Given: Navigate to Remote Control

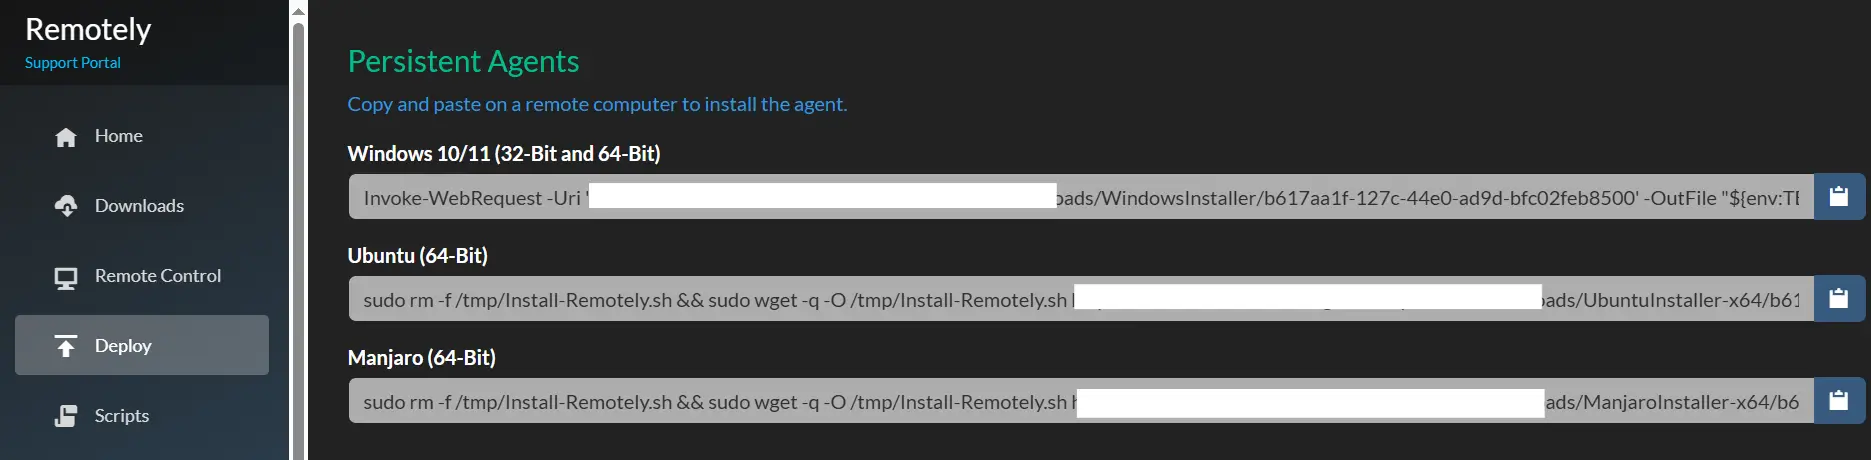Looking at the screenshot, I should coord(157,276).
